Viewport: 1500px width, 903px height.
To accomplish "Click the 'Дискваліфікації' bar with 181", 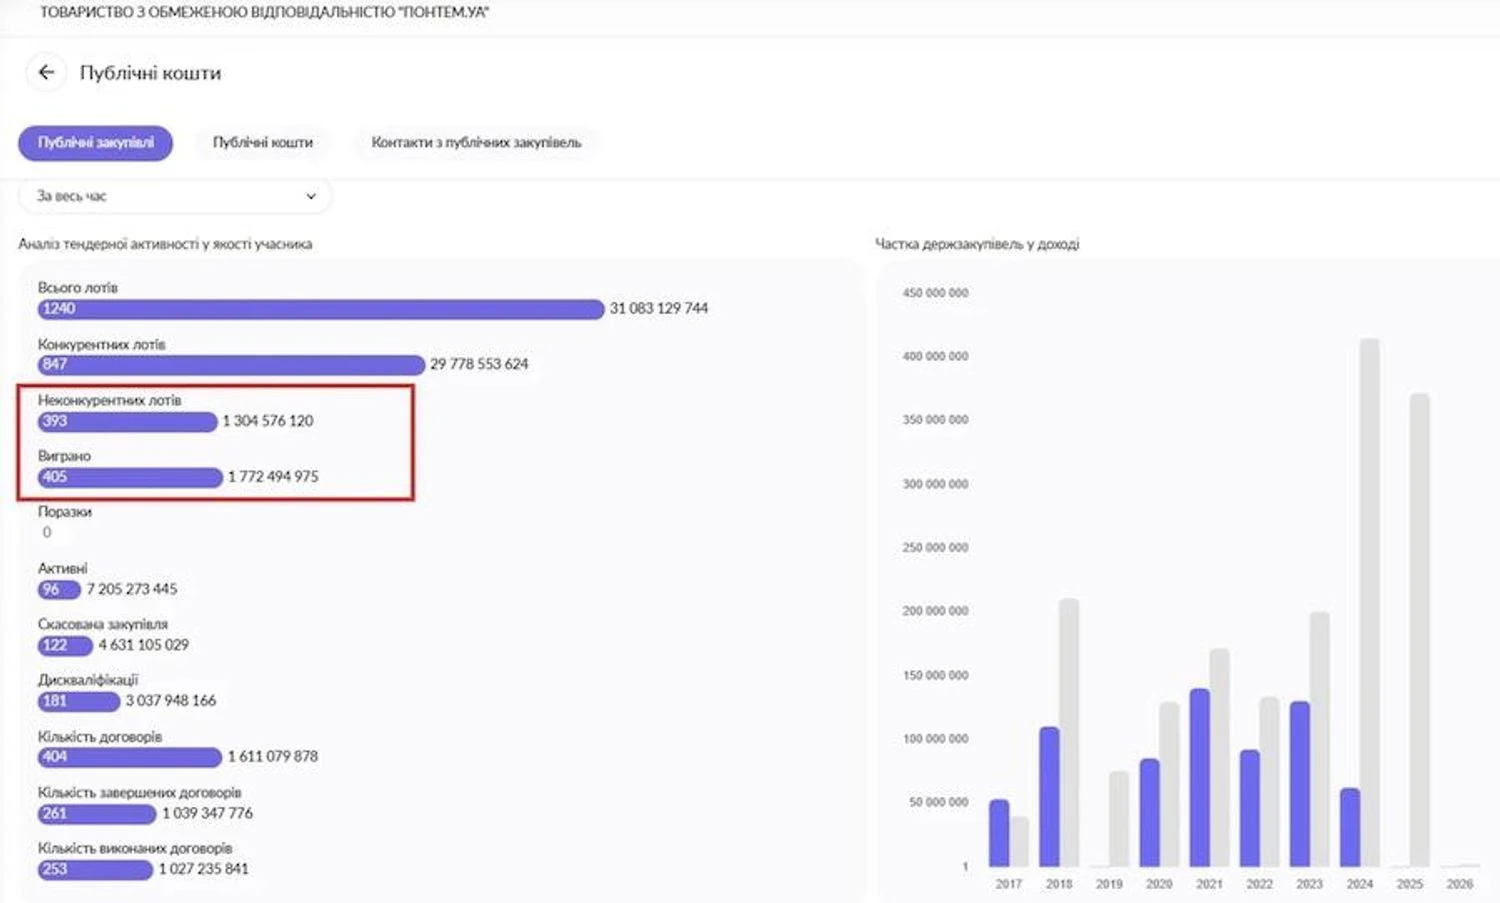I will click(78, 701).
